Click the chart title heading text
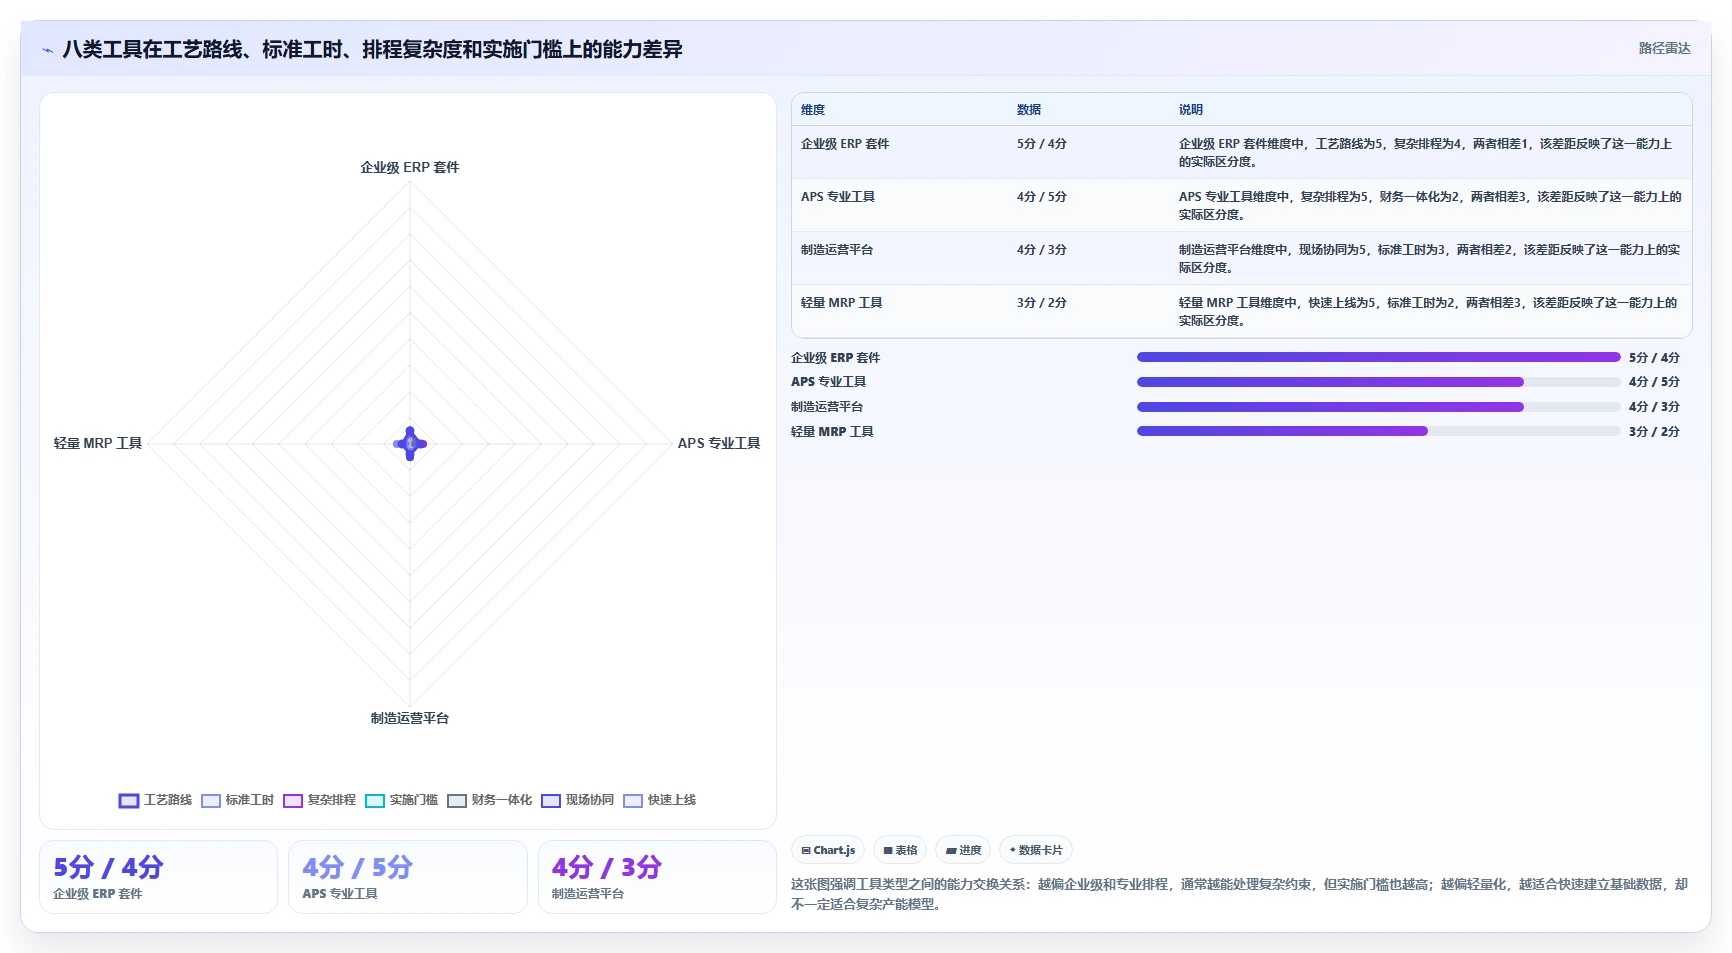The height and width of the screenshot is (953, 1732). click(x=372, y=49)
